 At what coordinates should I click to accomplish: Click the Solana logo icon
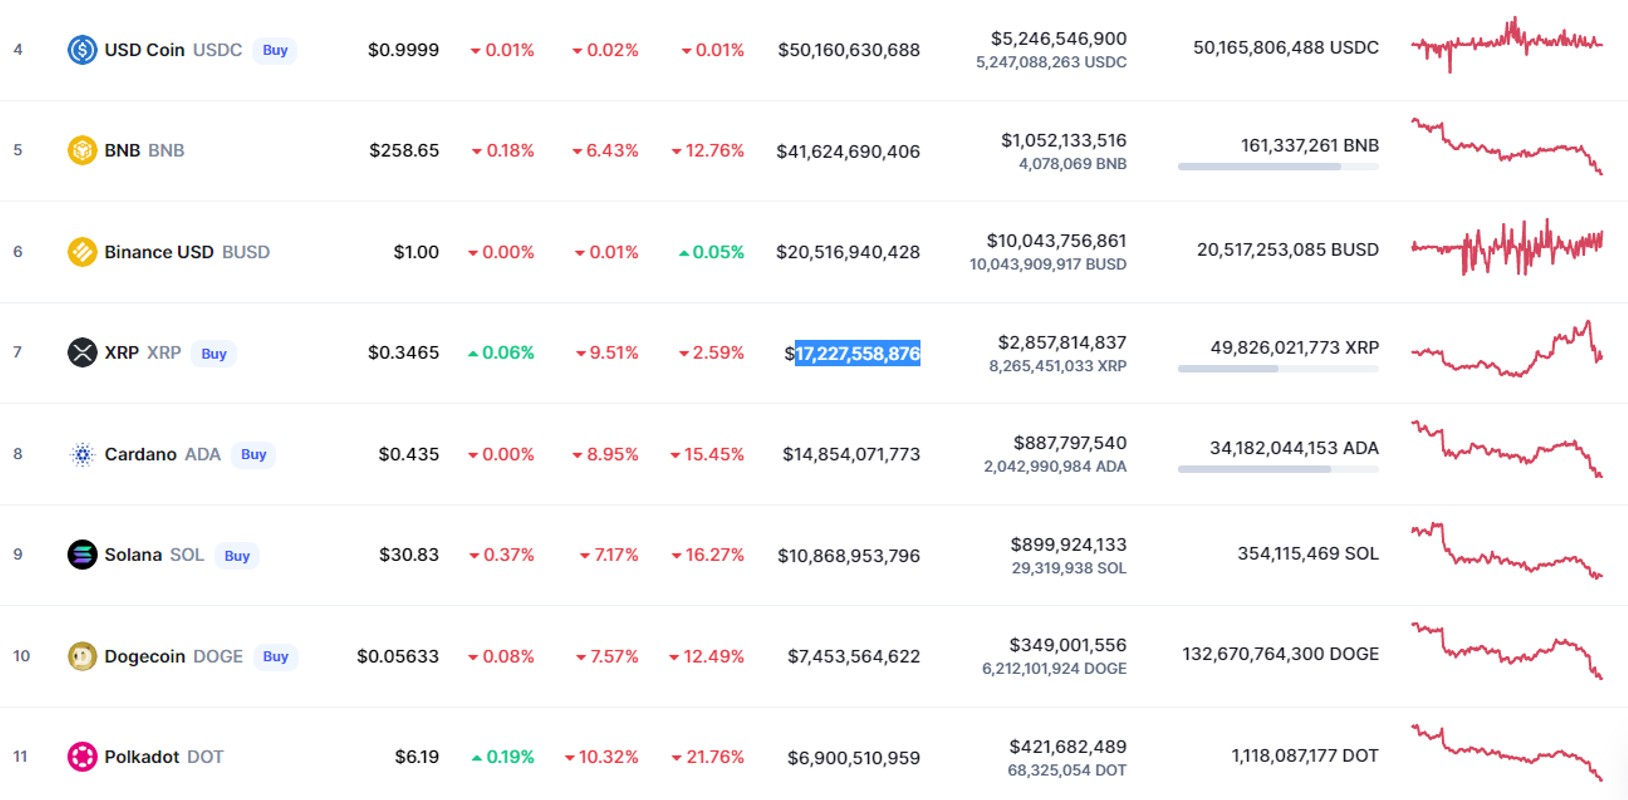point(82,555)
